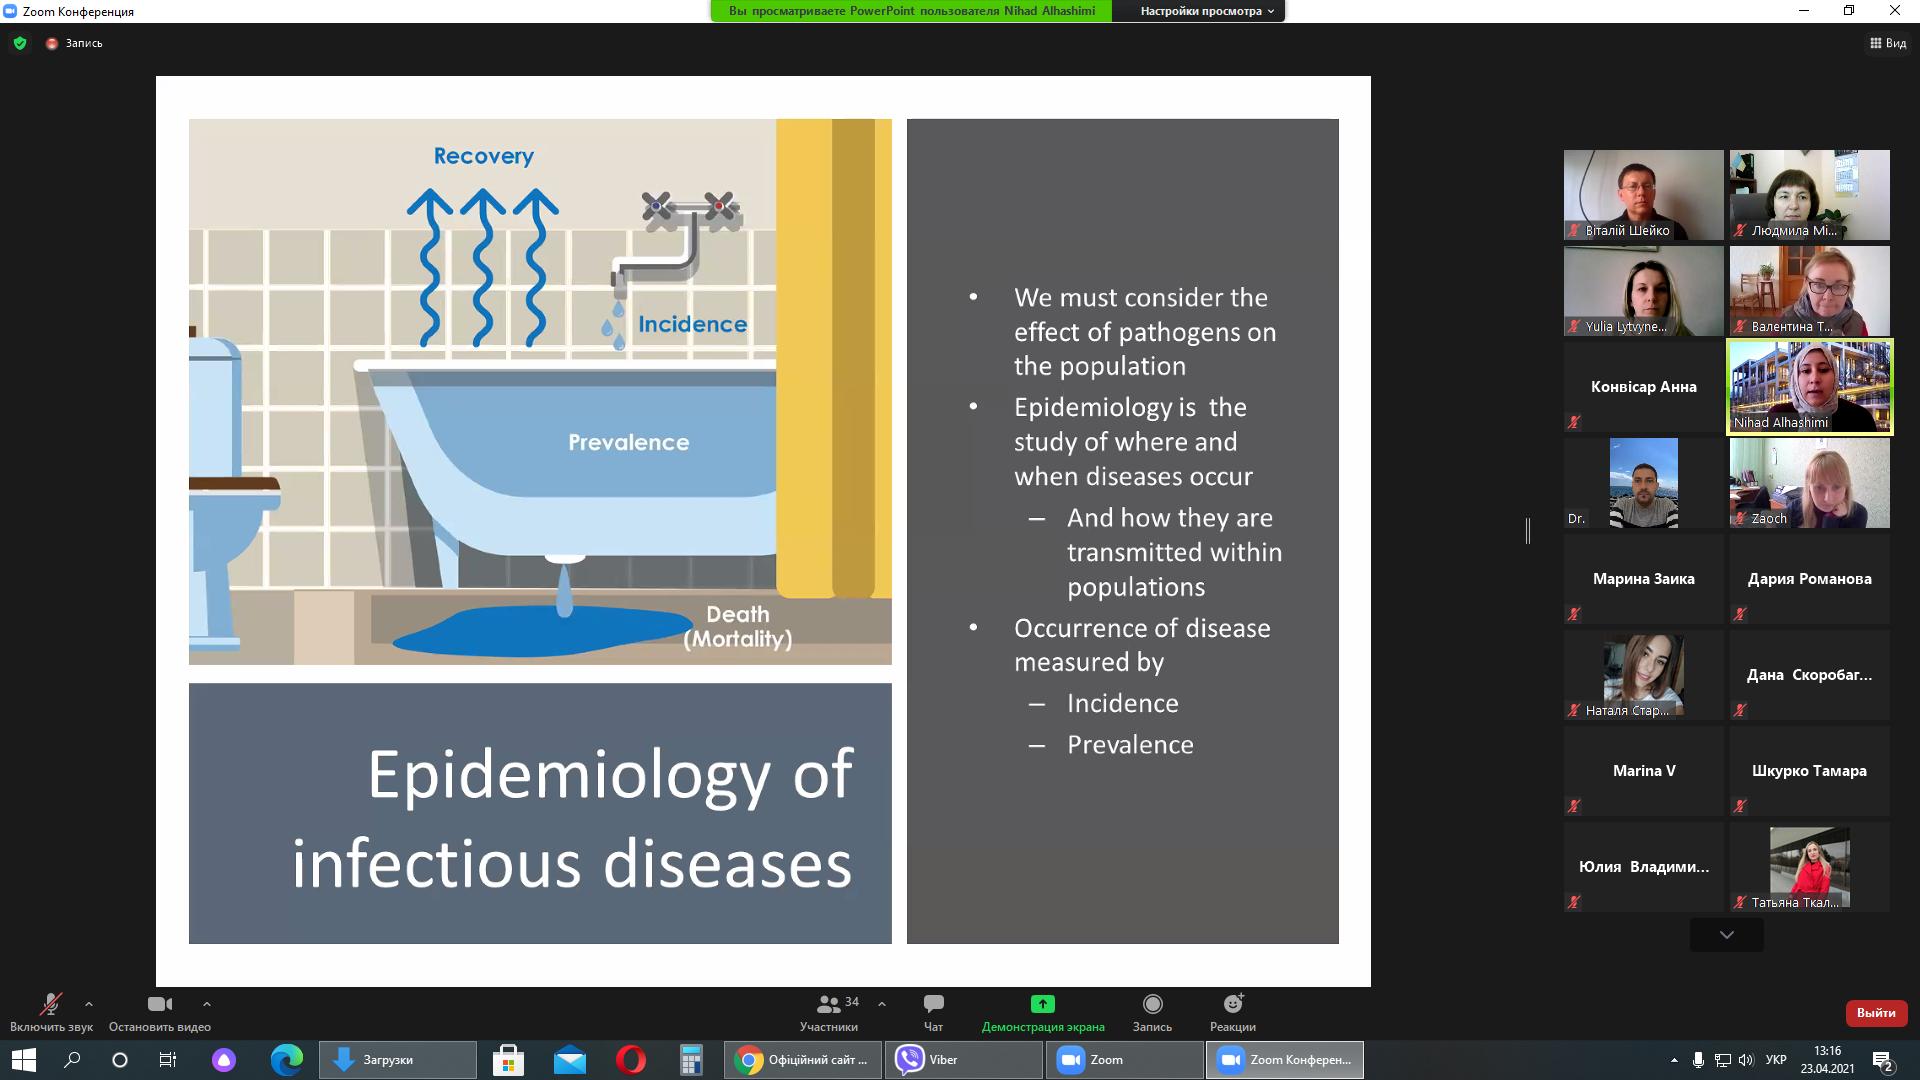Select the Dr. participant tile
Viewport: 1920px width, 1080px height.
pos(1644,483)
